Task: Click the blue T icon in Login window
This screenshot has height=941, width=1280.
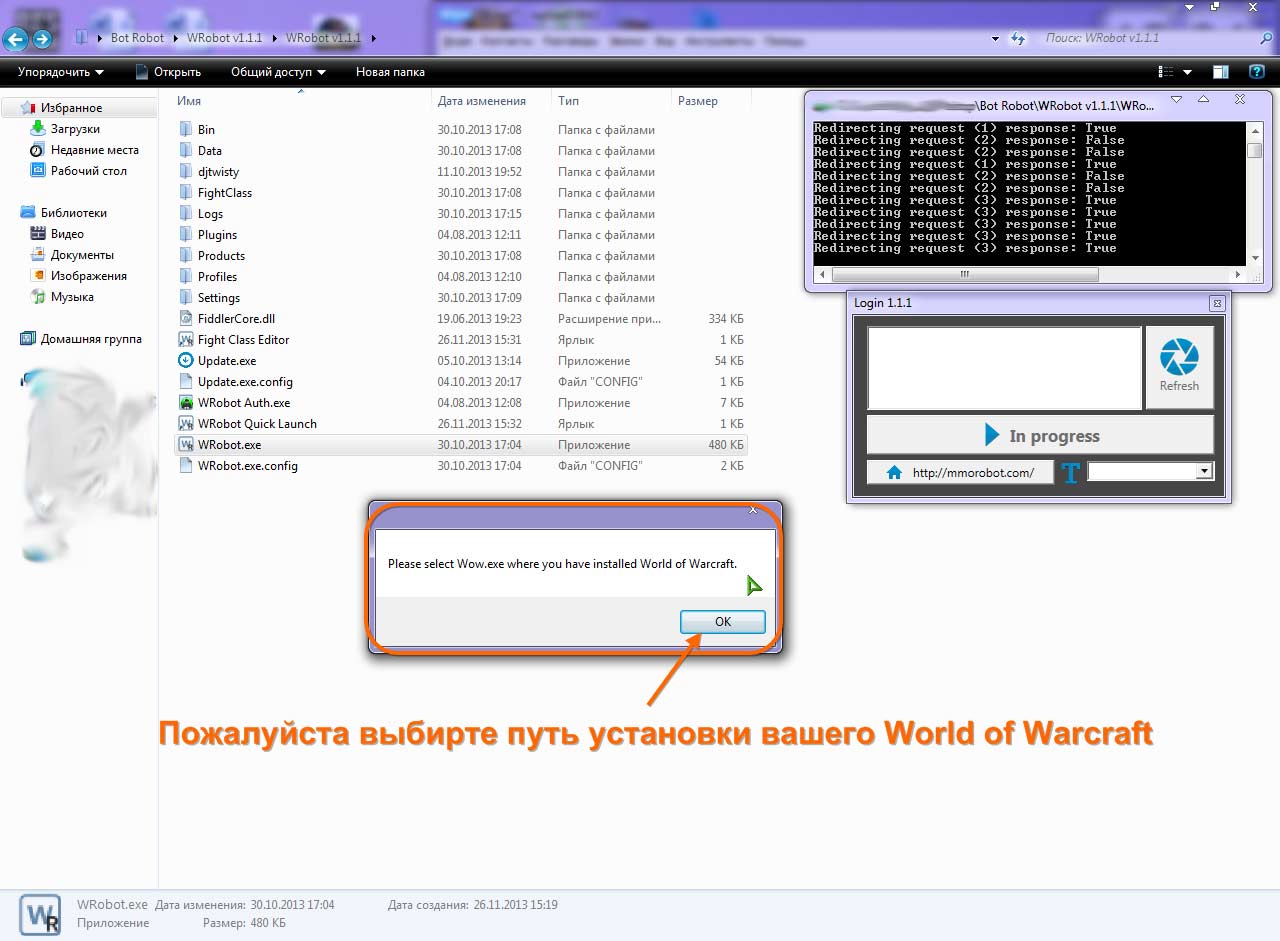Action: coord(1071,472)
